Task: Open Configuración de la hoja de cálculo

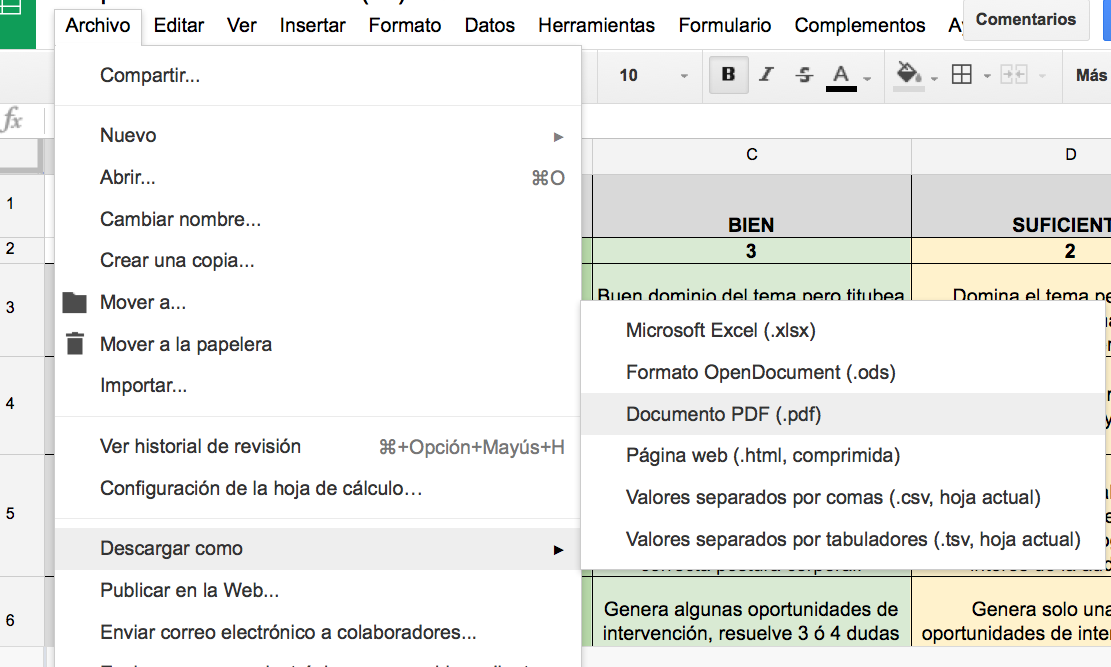Action: tap(318, 488)
